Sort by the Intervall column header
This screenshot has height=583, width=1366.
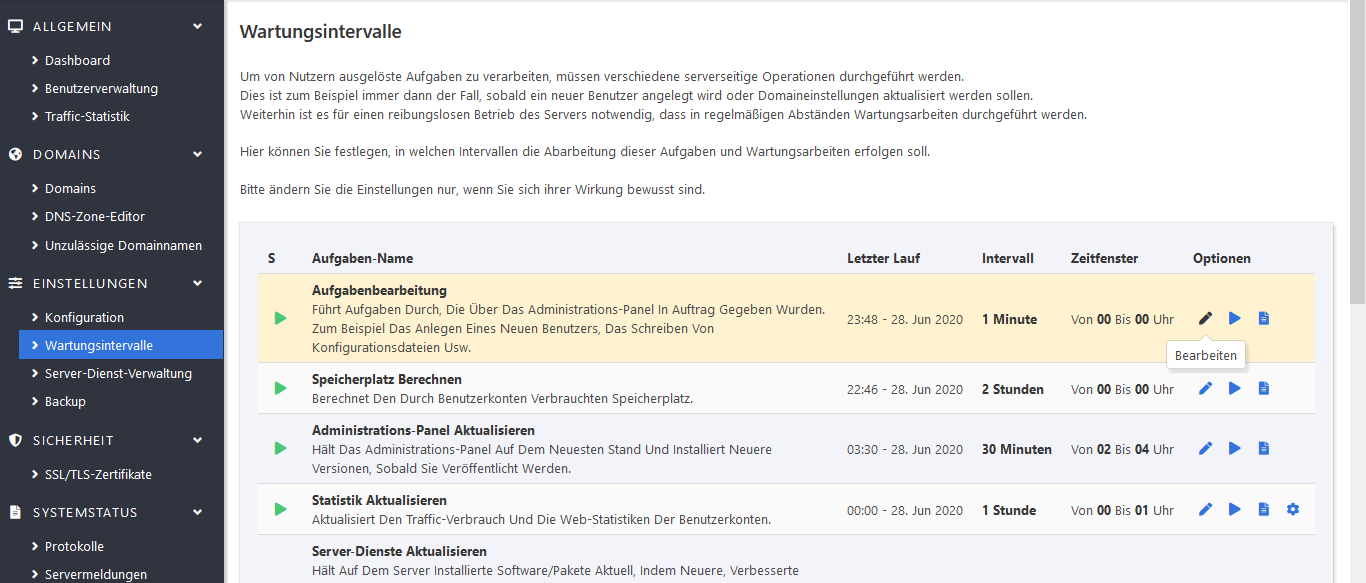point(1007,258)
